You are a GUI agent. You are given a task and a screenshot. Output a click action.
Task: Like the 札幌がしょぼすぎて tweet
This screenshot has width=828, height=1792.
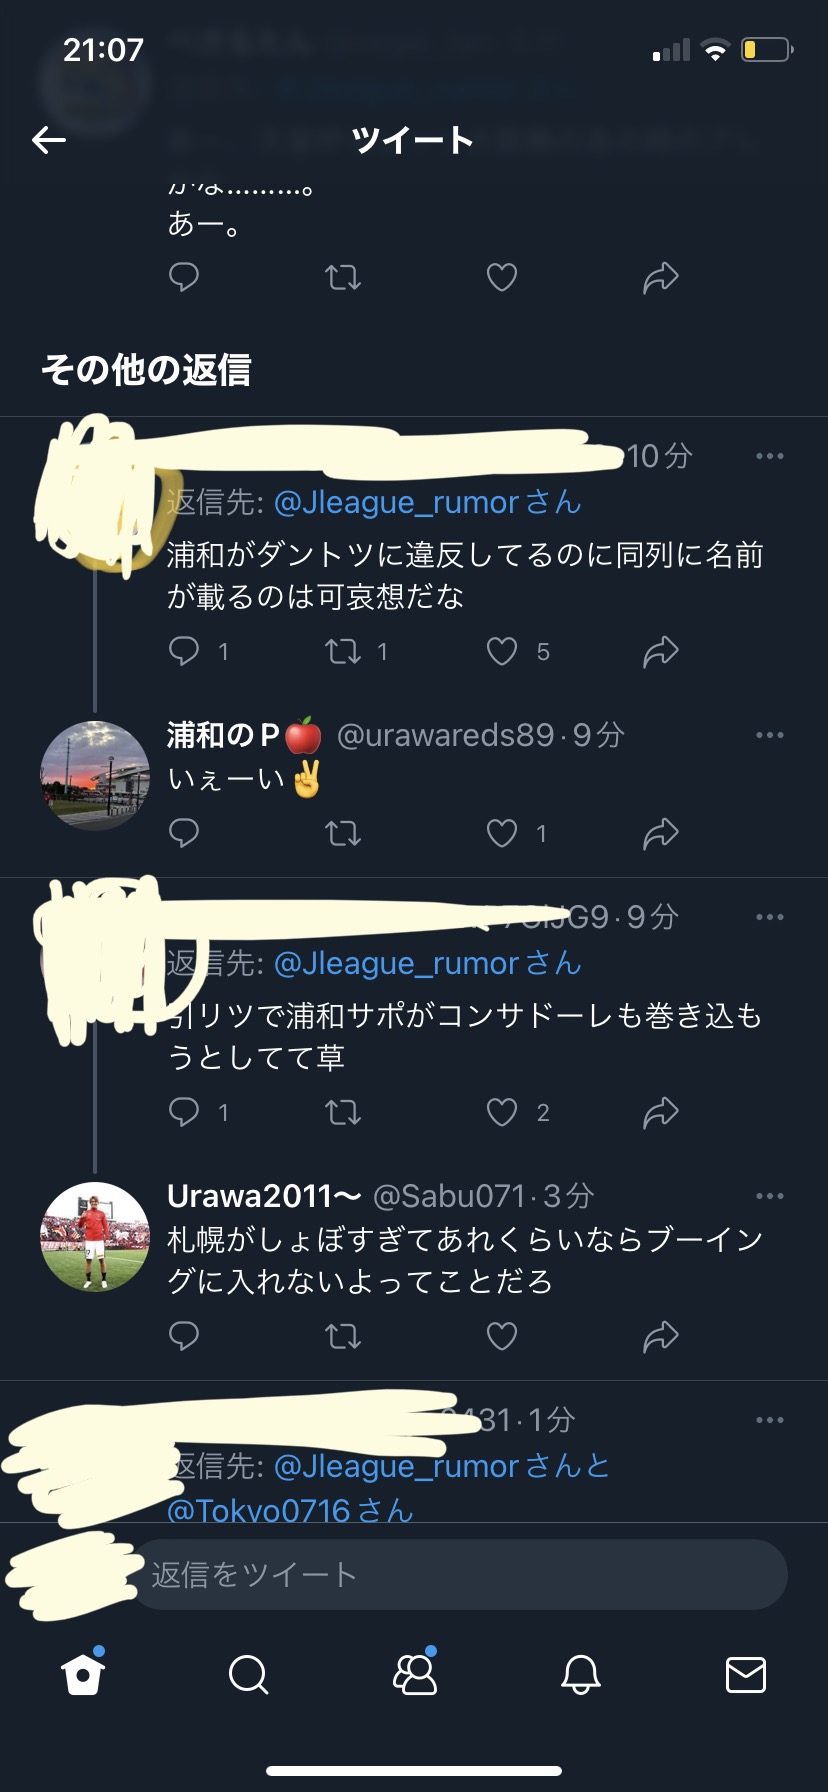[502, 1336]
